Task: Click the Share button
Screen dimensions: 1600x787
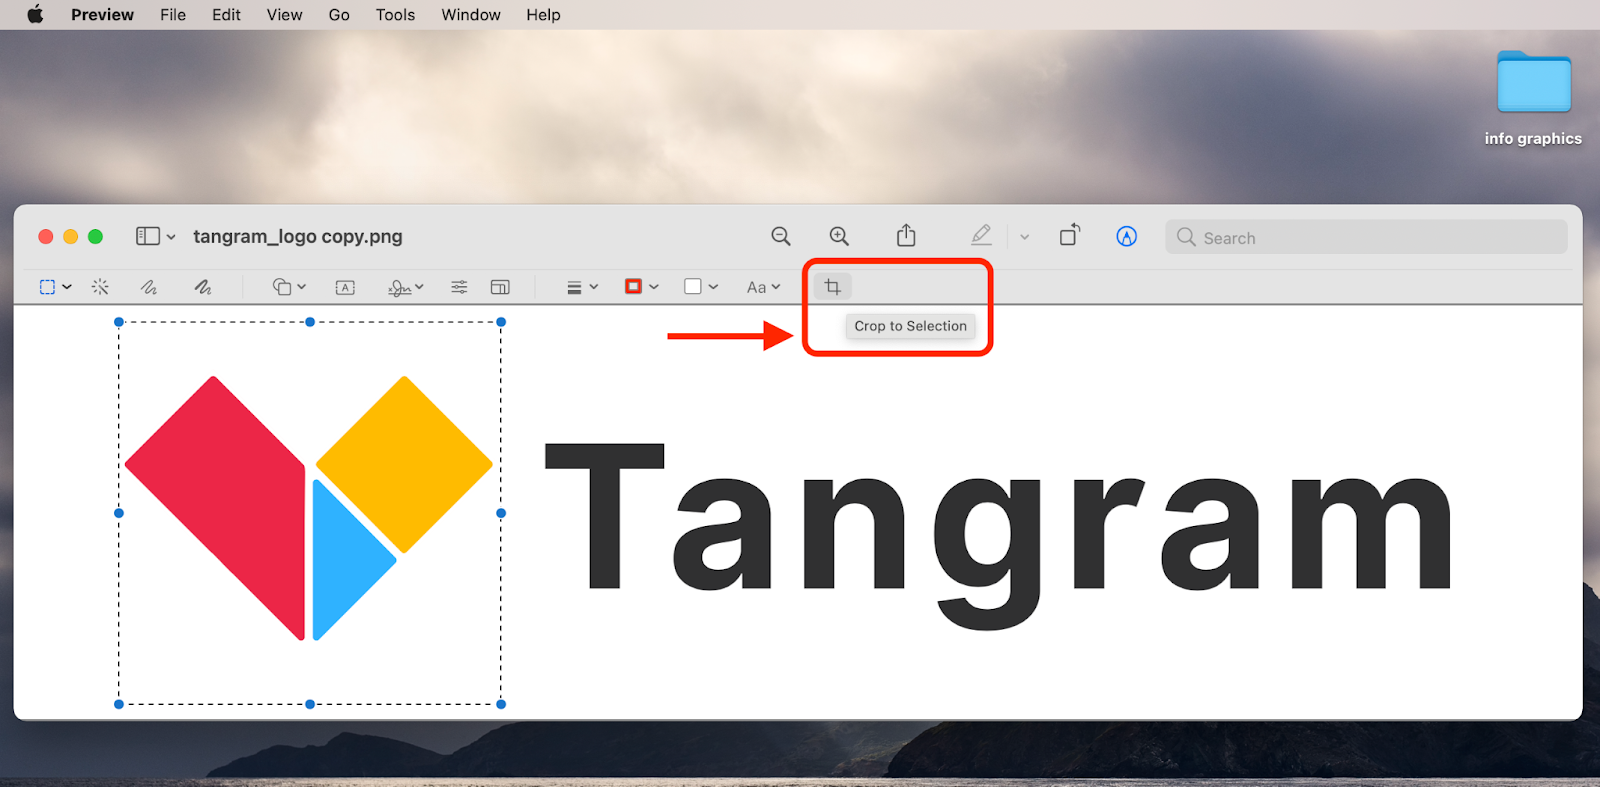Action: [x=906, y=235]
